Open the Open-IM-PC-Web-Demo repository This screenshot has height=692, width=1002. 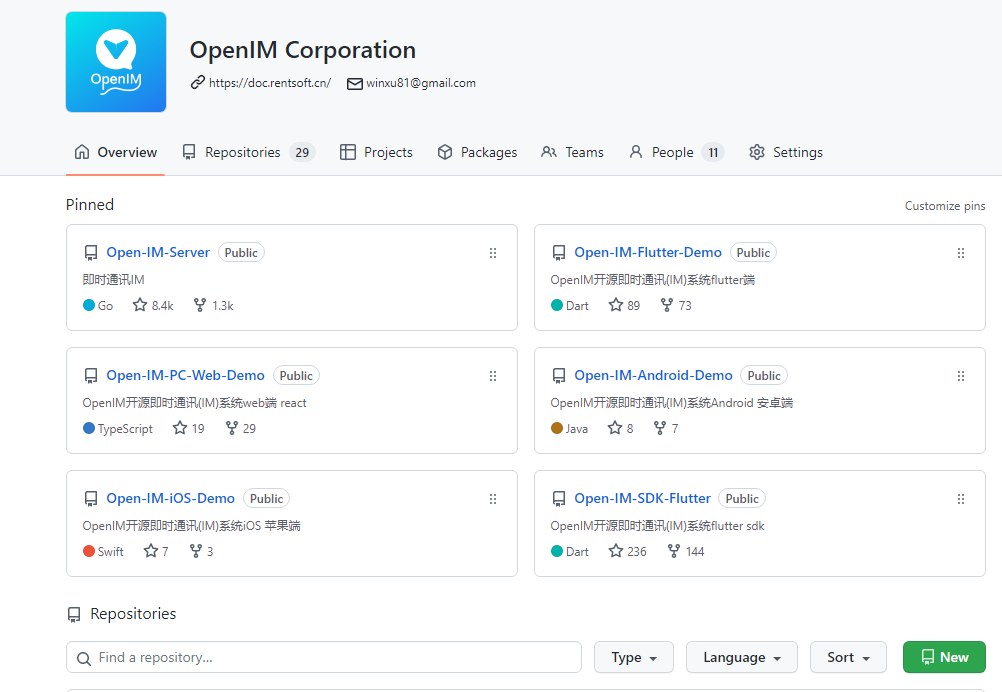(x=185, y=375)
